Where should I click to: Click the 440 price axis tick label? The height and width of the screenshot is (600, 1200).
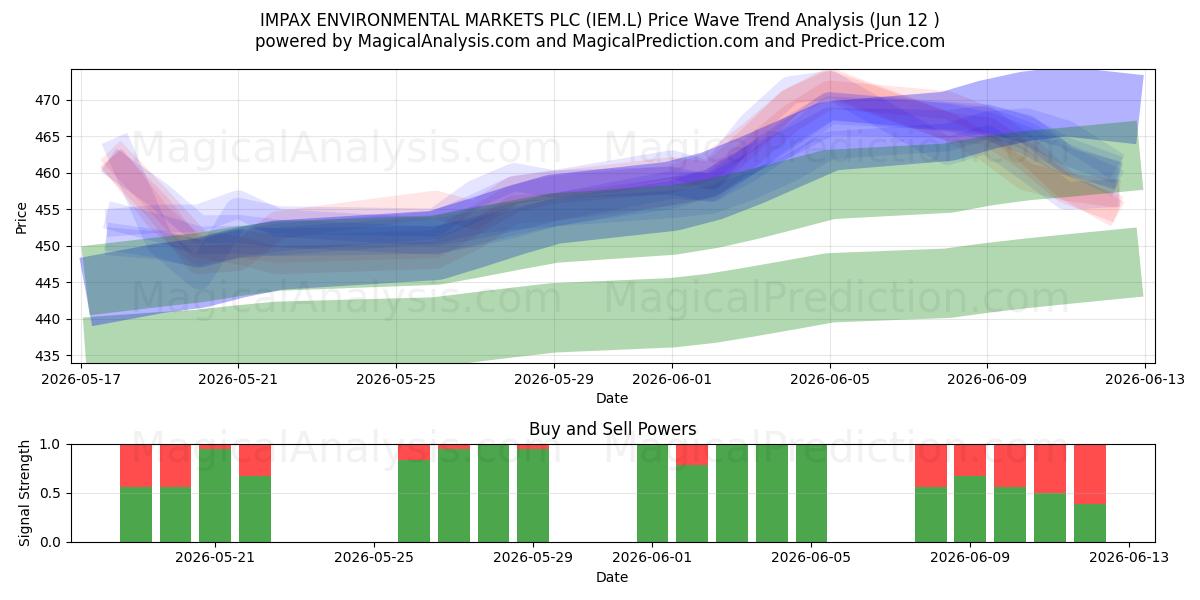coord(48,319)
